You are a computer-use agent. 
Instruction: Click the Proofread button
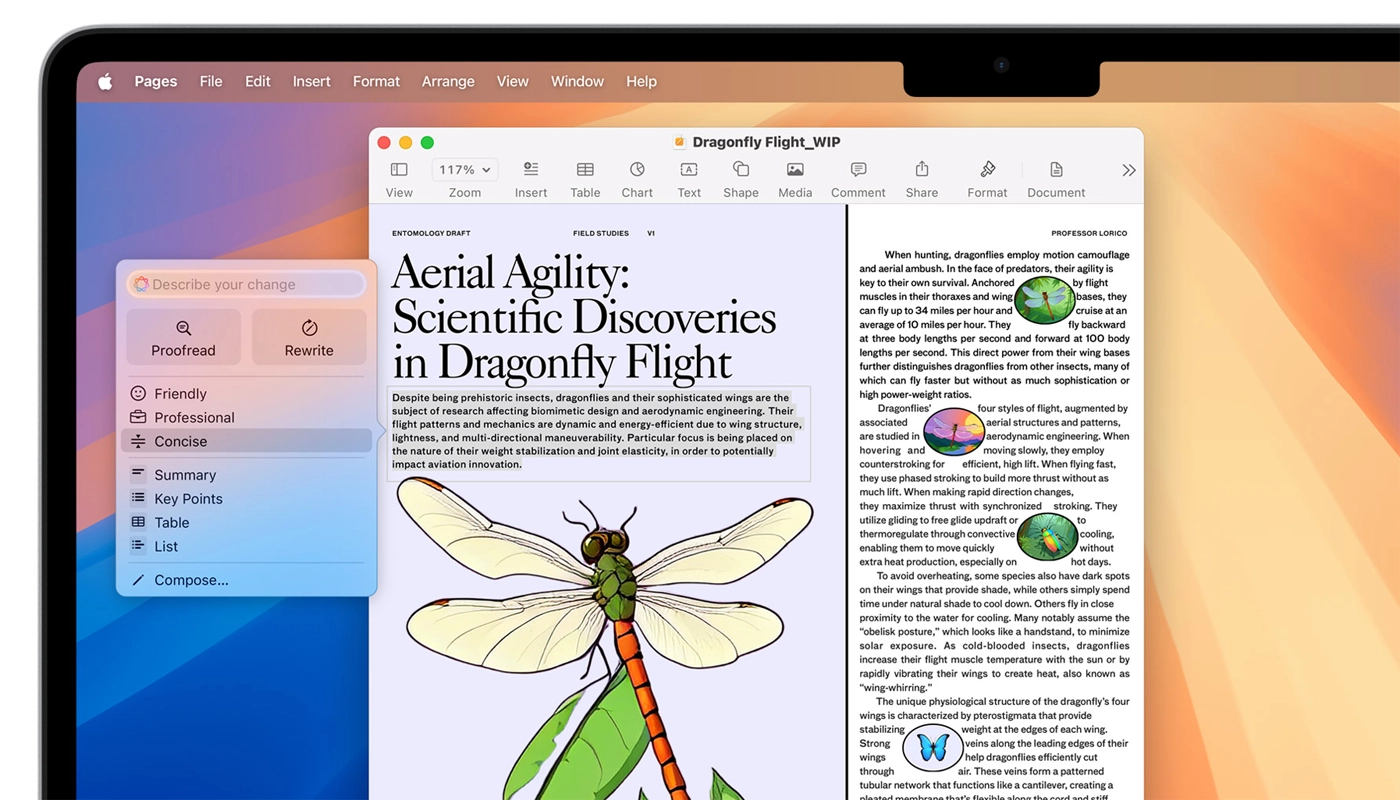coord(183,337)
